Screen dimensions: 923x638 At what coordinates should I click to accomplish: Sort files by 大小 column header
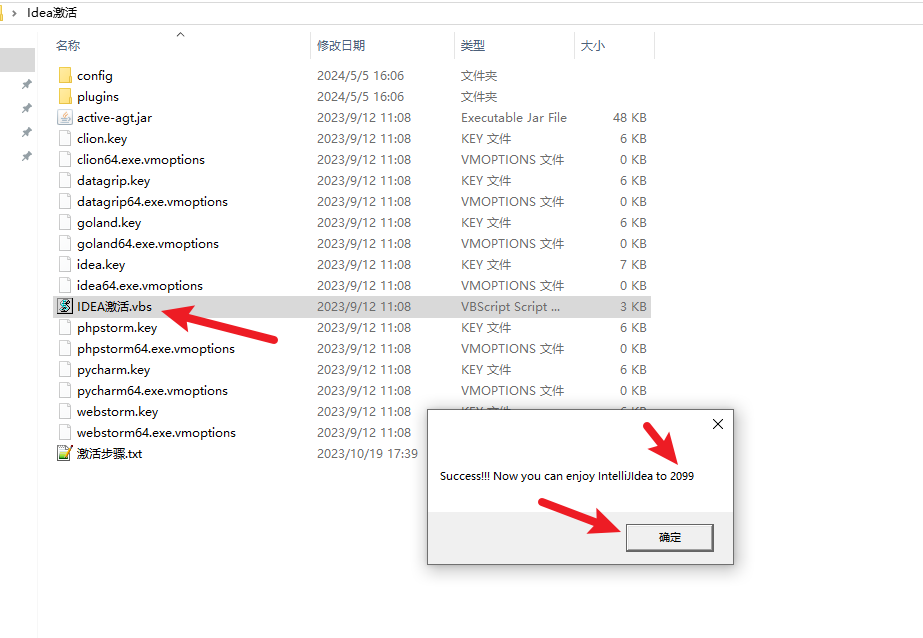[x=593, y=45]
